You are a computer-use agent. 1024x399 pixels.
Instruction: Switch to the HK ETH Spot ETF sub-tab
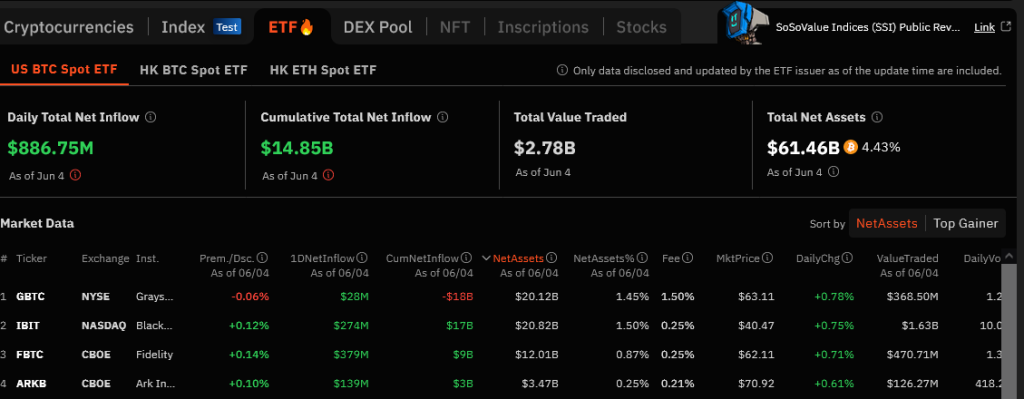click(x=323, y=70)
